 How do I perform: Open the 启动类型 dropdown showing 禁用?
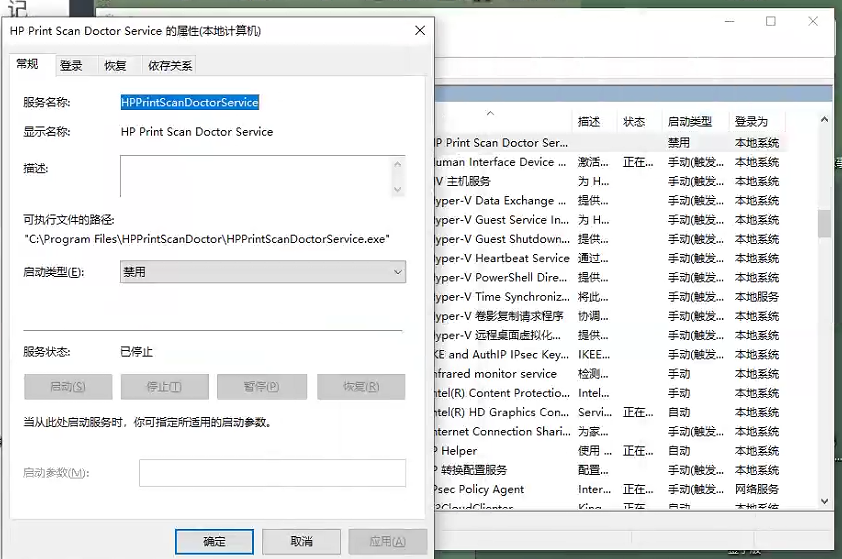click(x=263, y=272)
